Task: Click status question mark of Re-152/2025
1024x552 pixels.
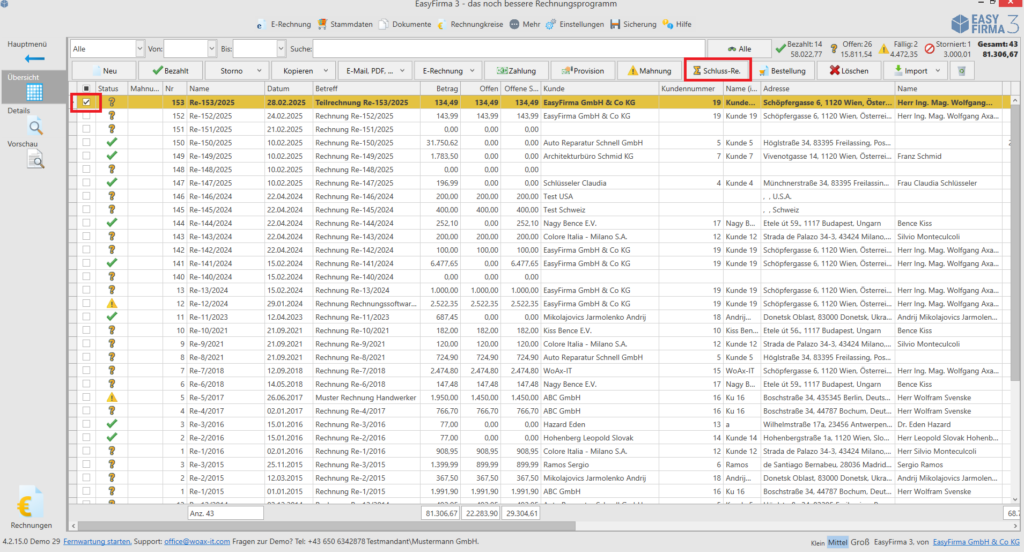Action: pos(112,116)
